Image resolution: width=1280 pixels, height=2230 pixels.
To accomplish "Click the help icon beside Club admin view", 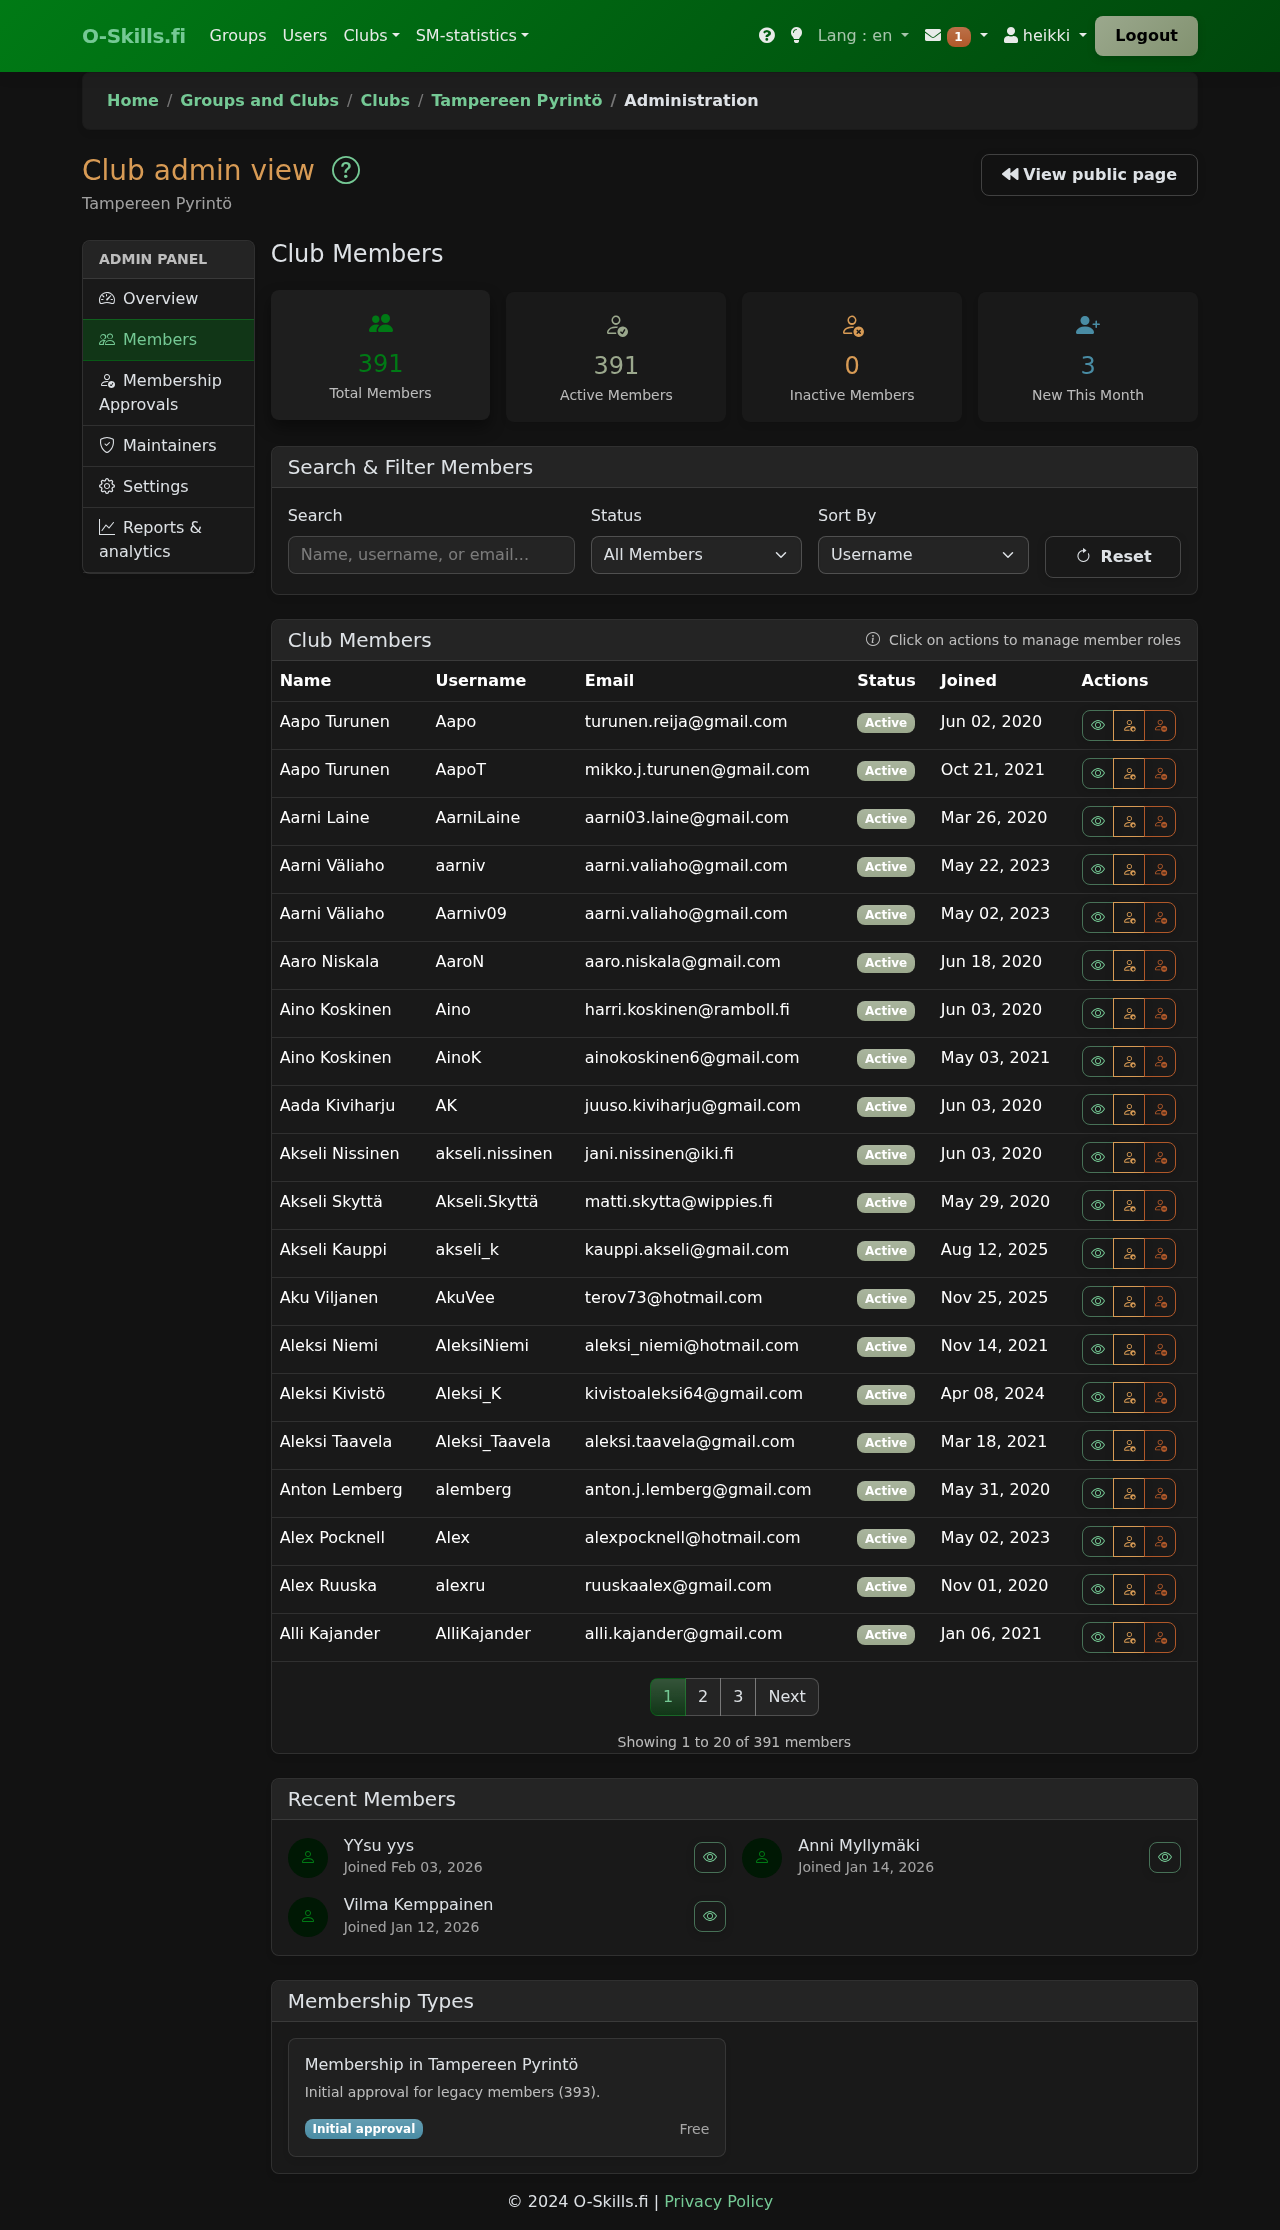I will click(x=346, y=171).
